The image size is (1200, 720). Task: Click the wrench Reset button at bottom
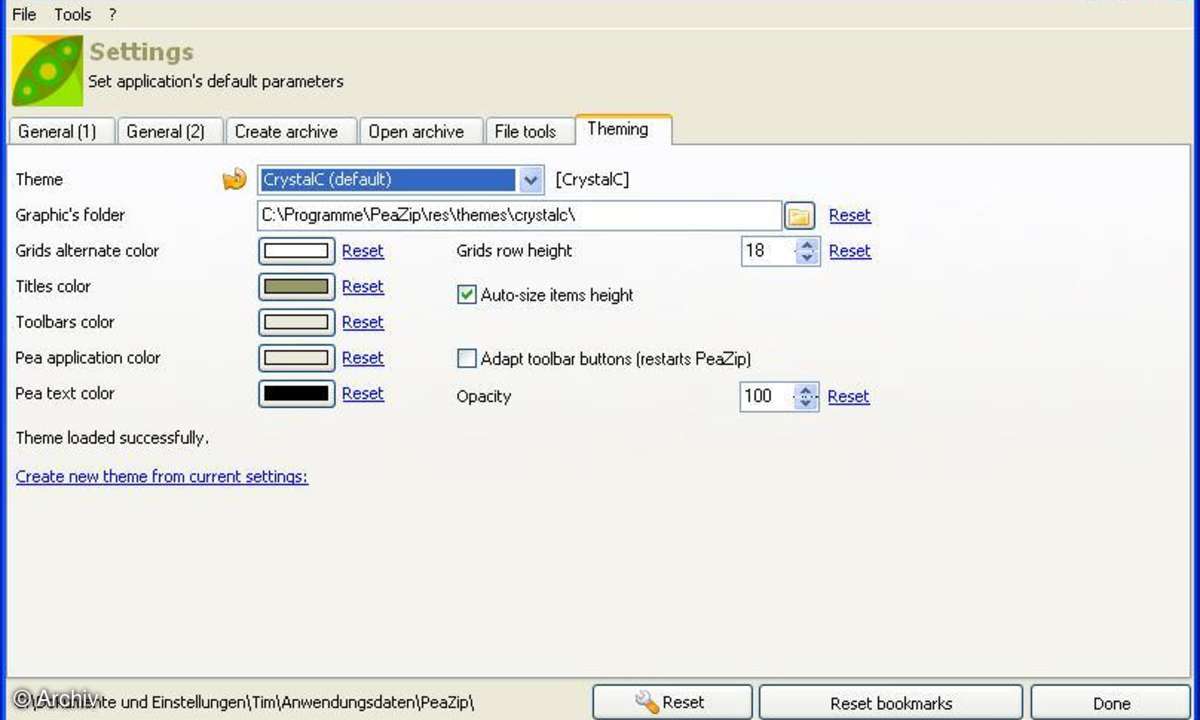click(x=672, y=702)
